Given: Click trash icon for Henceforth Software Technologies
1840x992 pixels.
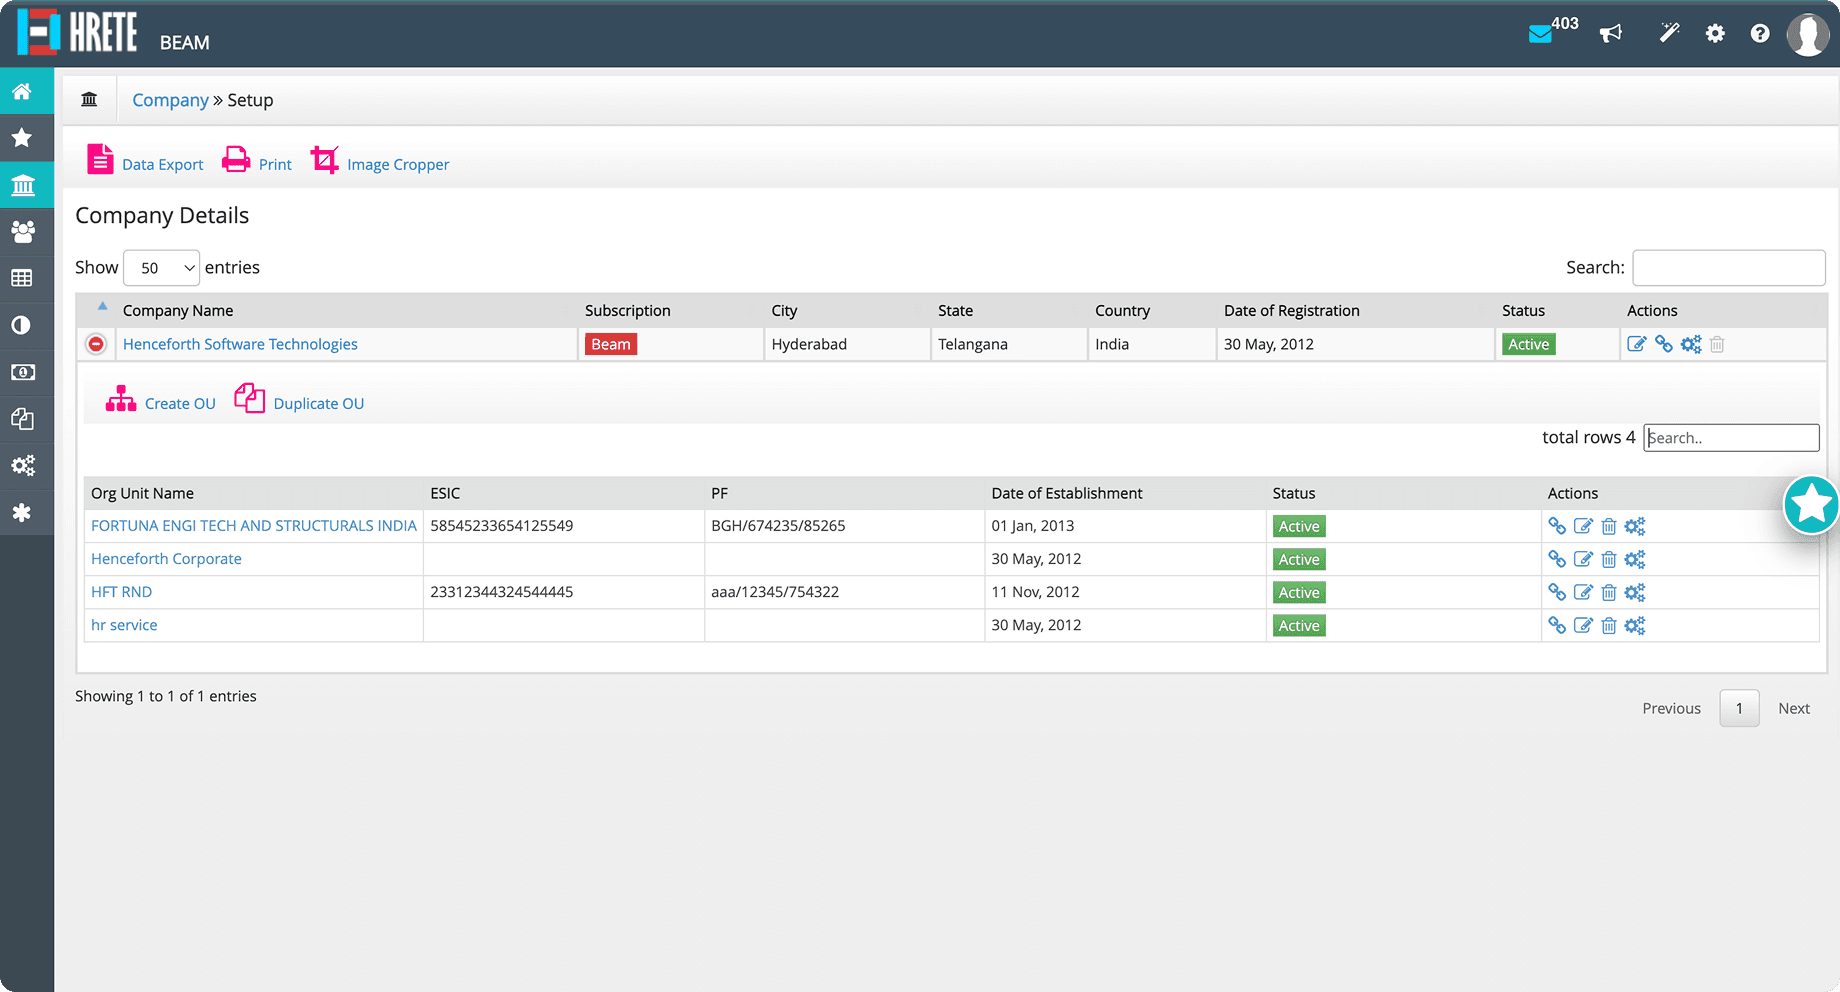Looking at the screenshot, I should pyautogui.click(x=1717, y=344).
